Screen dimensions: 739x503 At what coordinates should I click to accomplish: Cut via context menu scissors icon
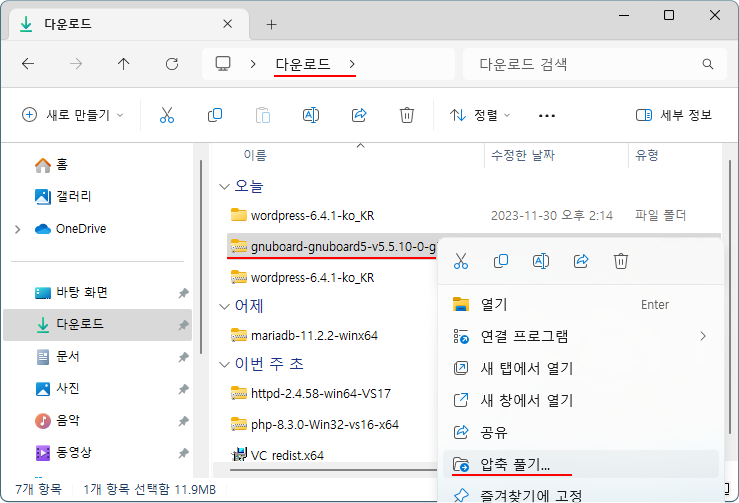(x=461, y=261)
